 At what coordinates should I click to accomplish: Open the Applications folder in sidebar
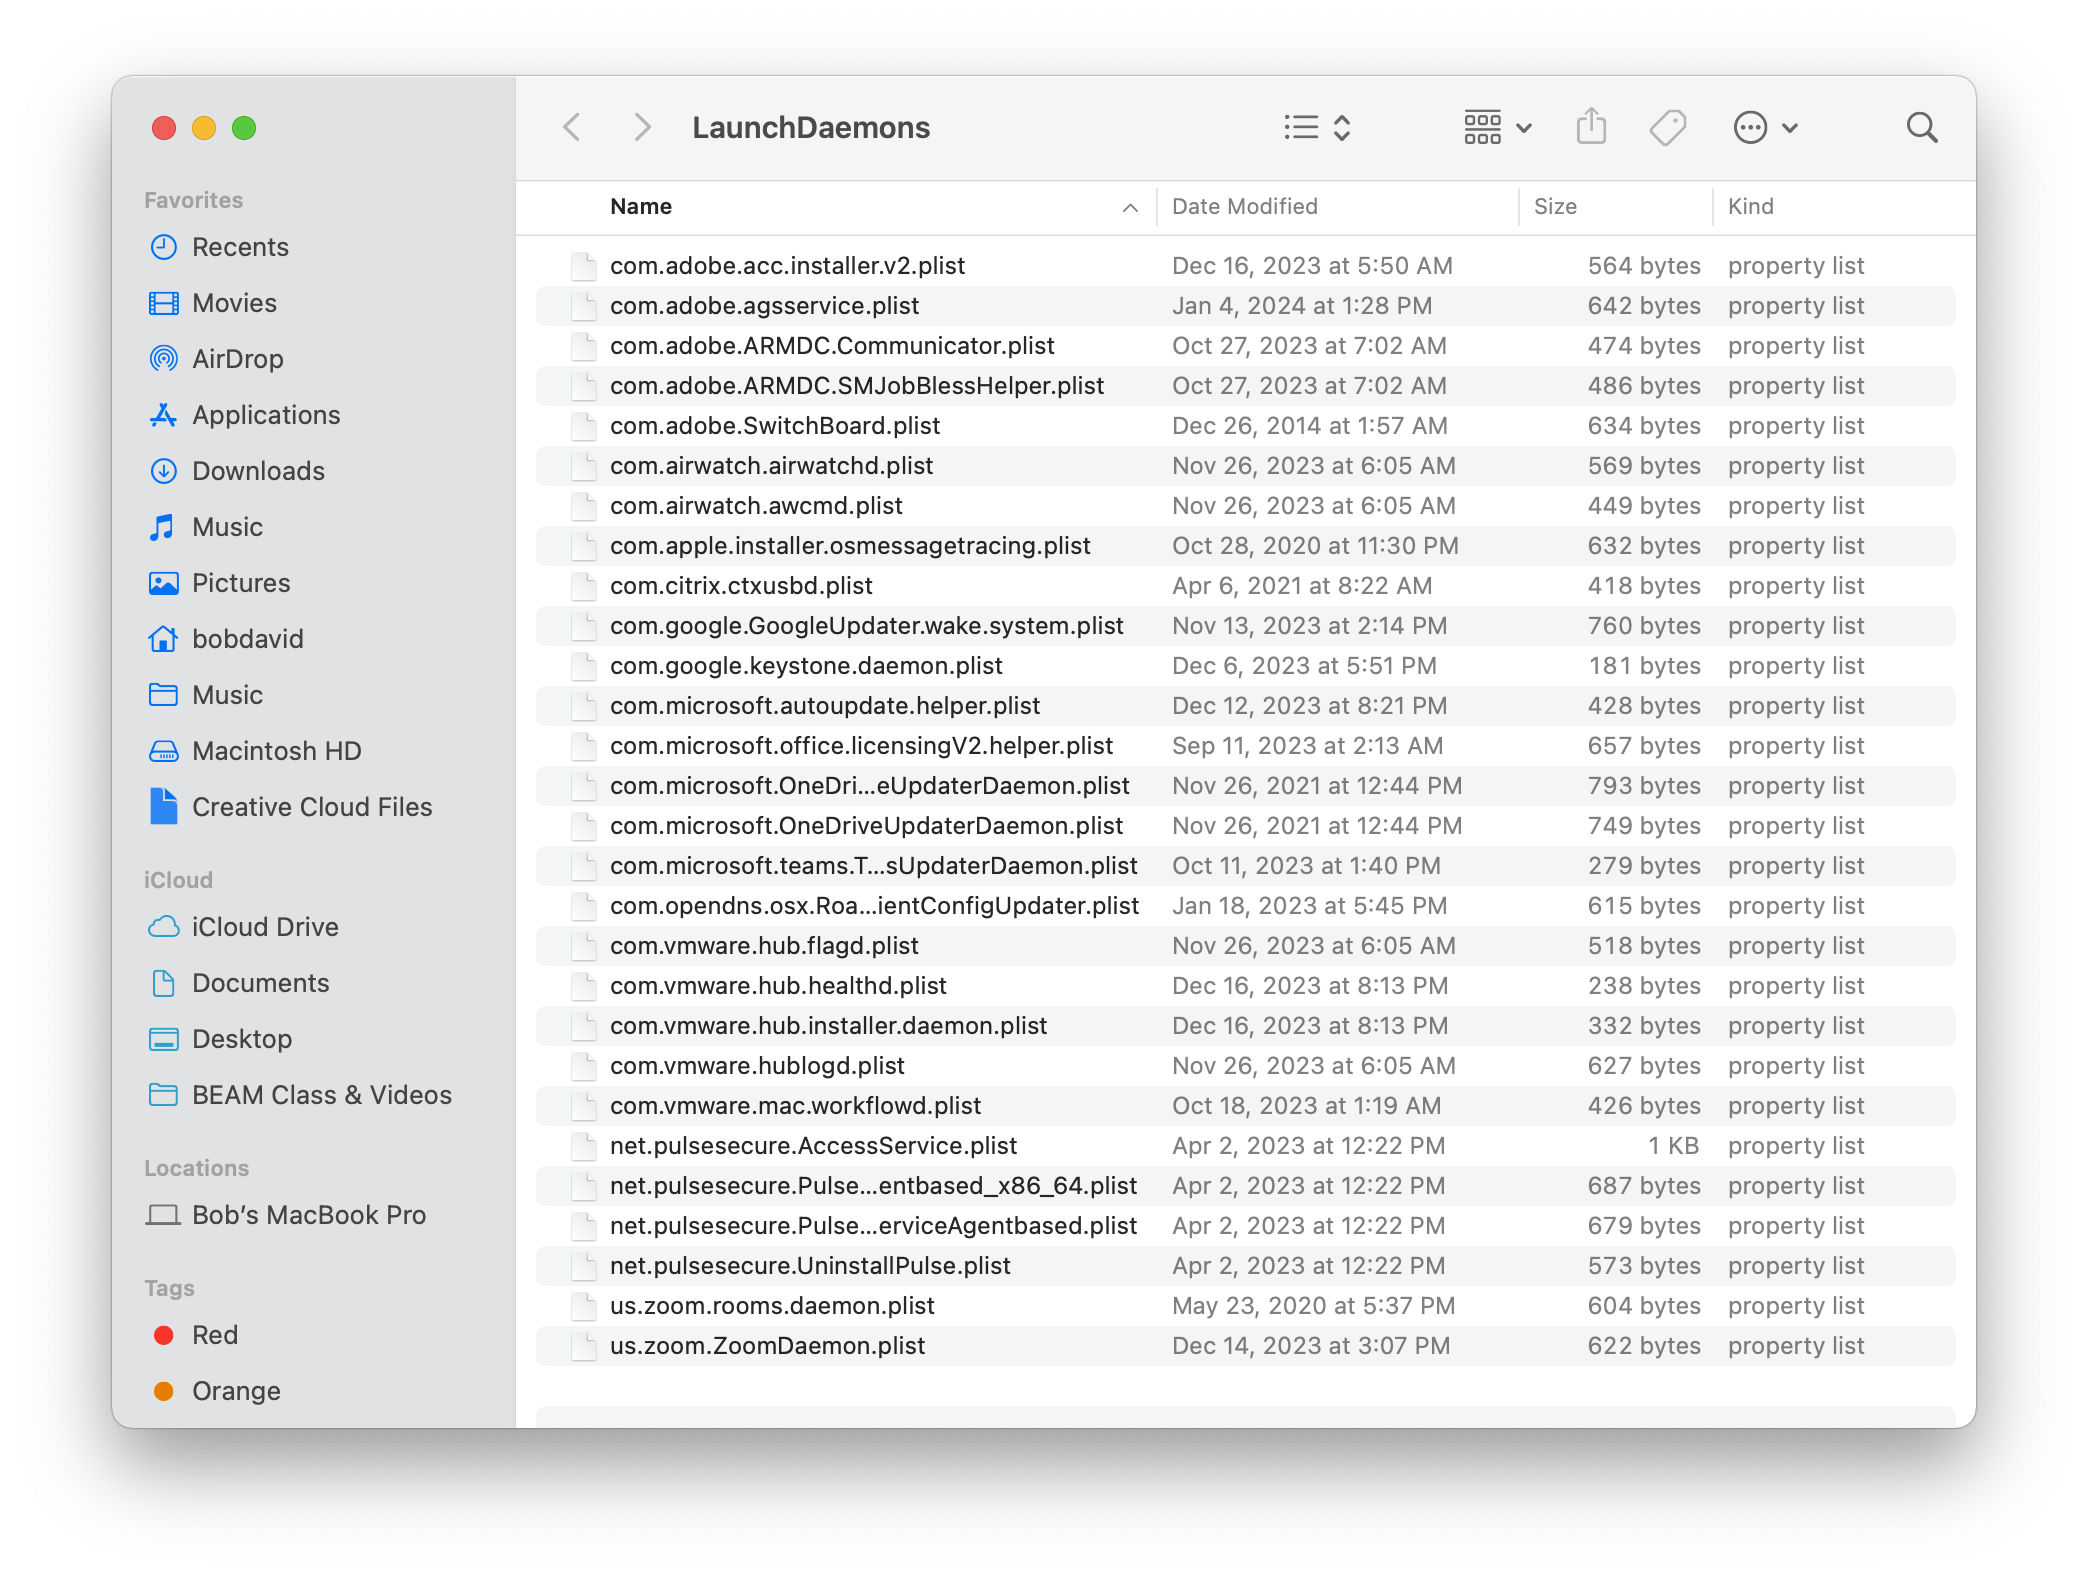tap(265, 415)
